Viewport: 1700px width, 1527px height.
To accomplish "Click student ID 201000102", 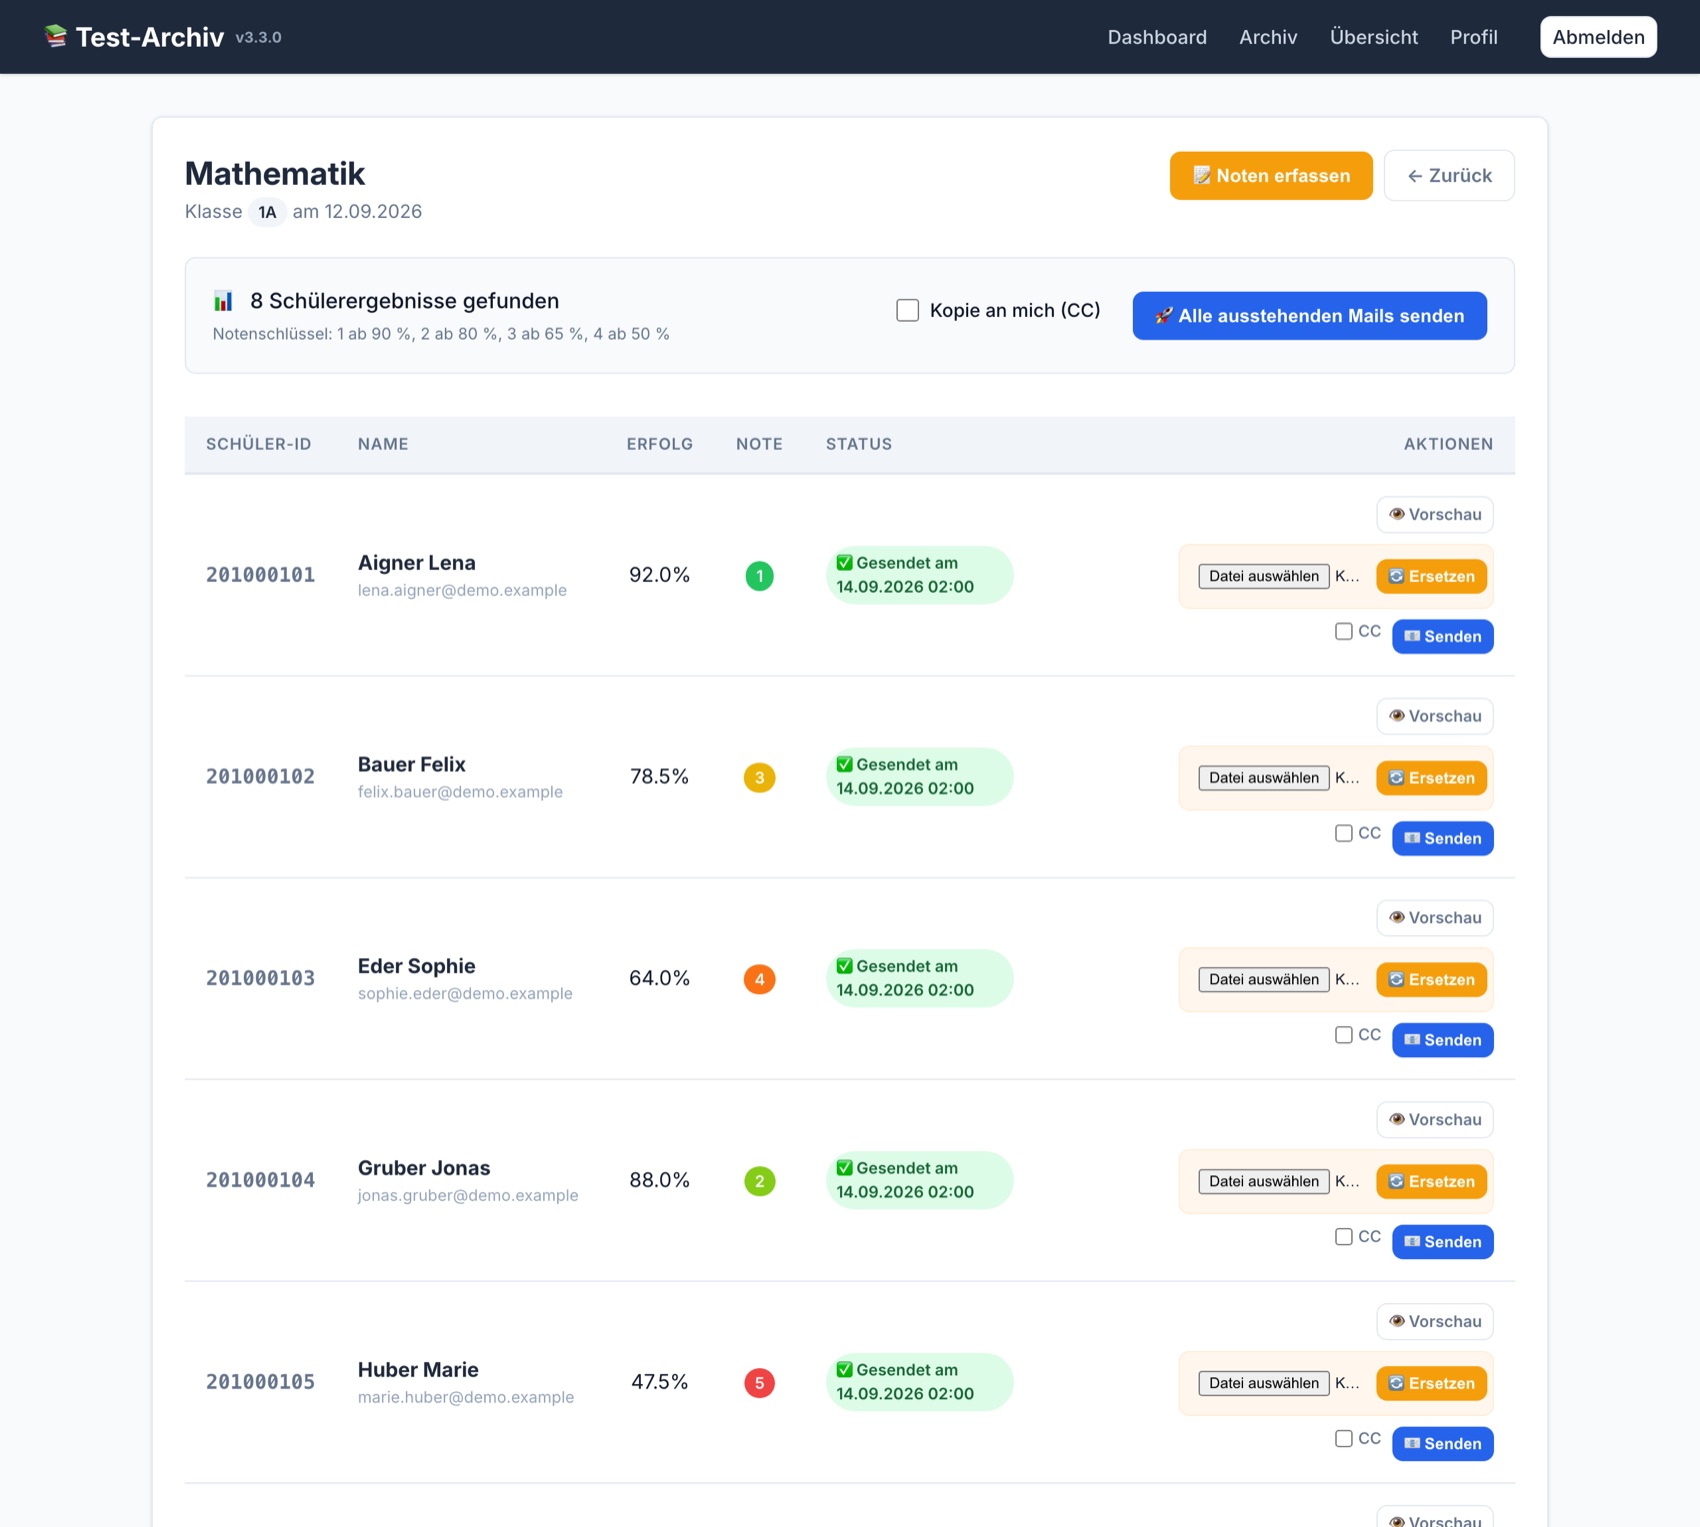I will pyautogui.click(x=261, y=777).
